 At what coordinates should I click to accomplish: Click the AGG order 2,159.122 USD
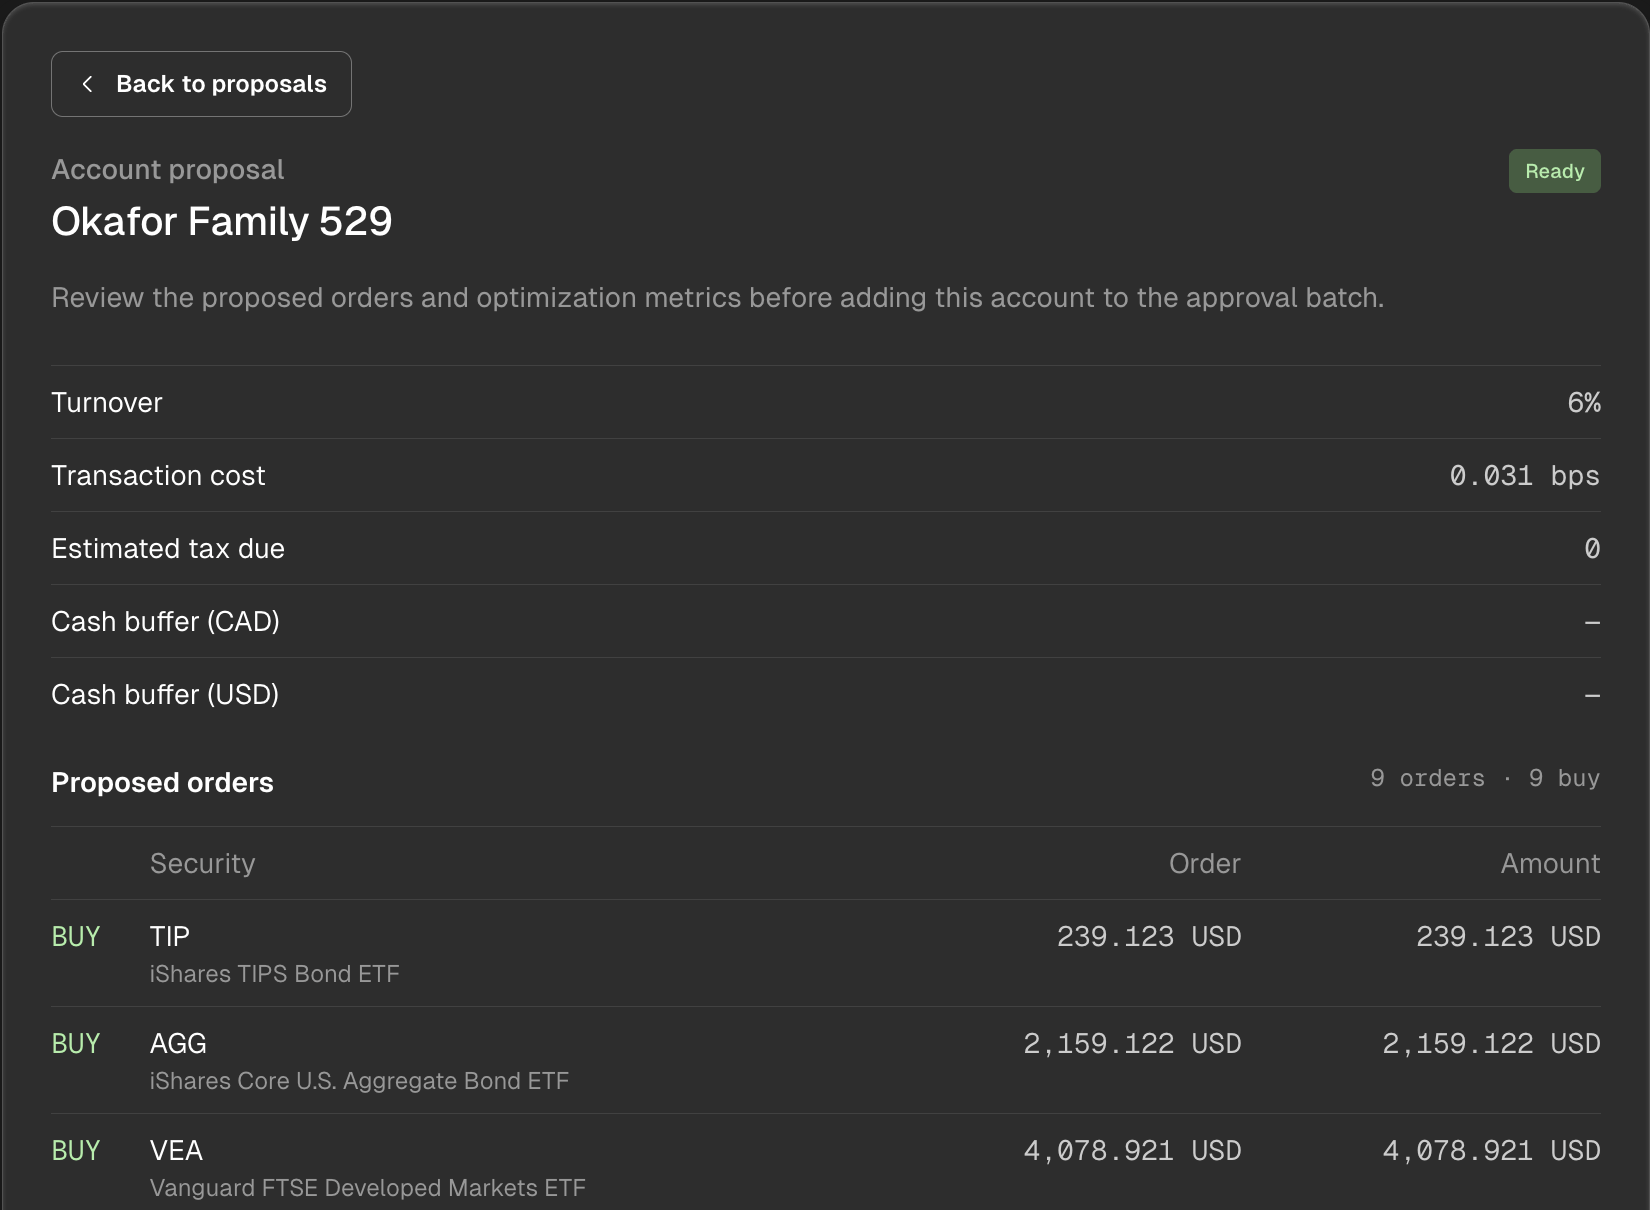(1132, 1043)
